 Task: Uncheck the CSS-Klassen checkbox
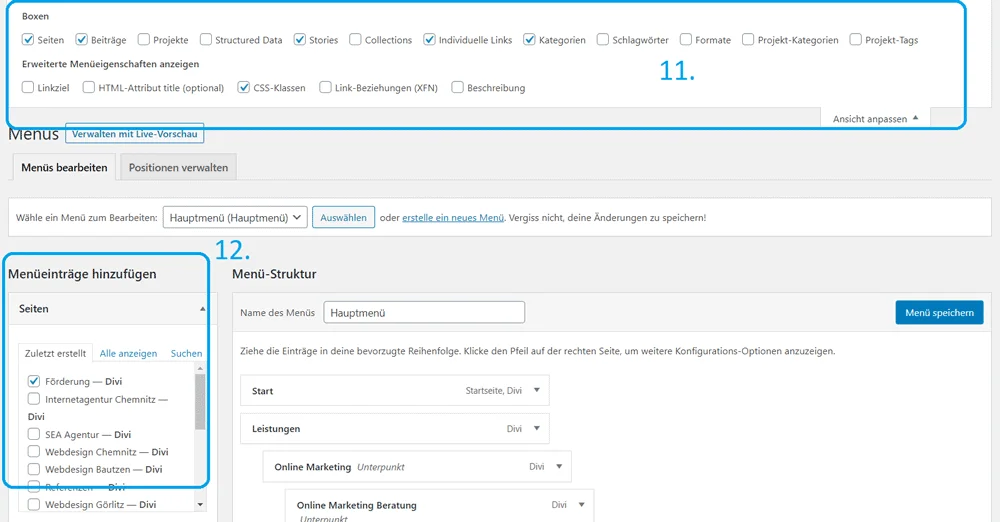tap(244, 87)
